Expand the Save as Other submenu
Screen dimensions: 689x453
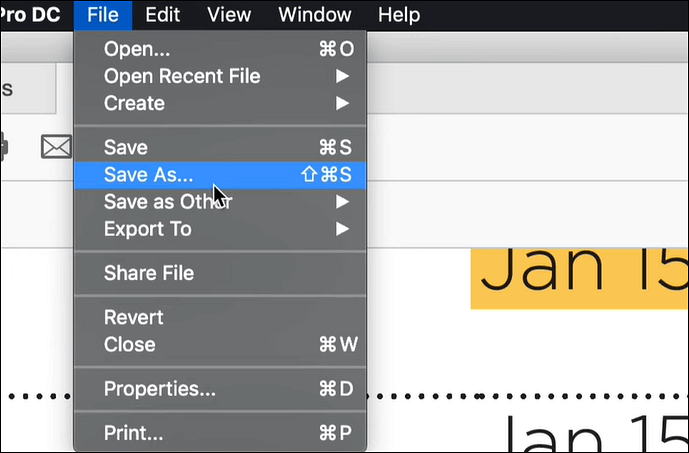point(168,201)
